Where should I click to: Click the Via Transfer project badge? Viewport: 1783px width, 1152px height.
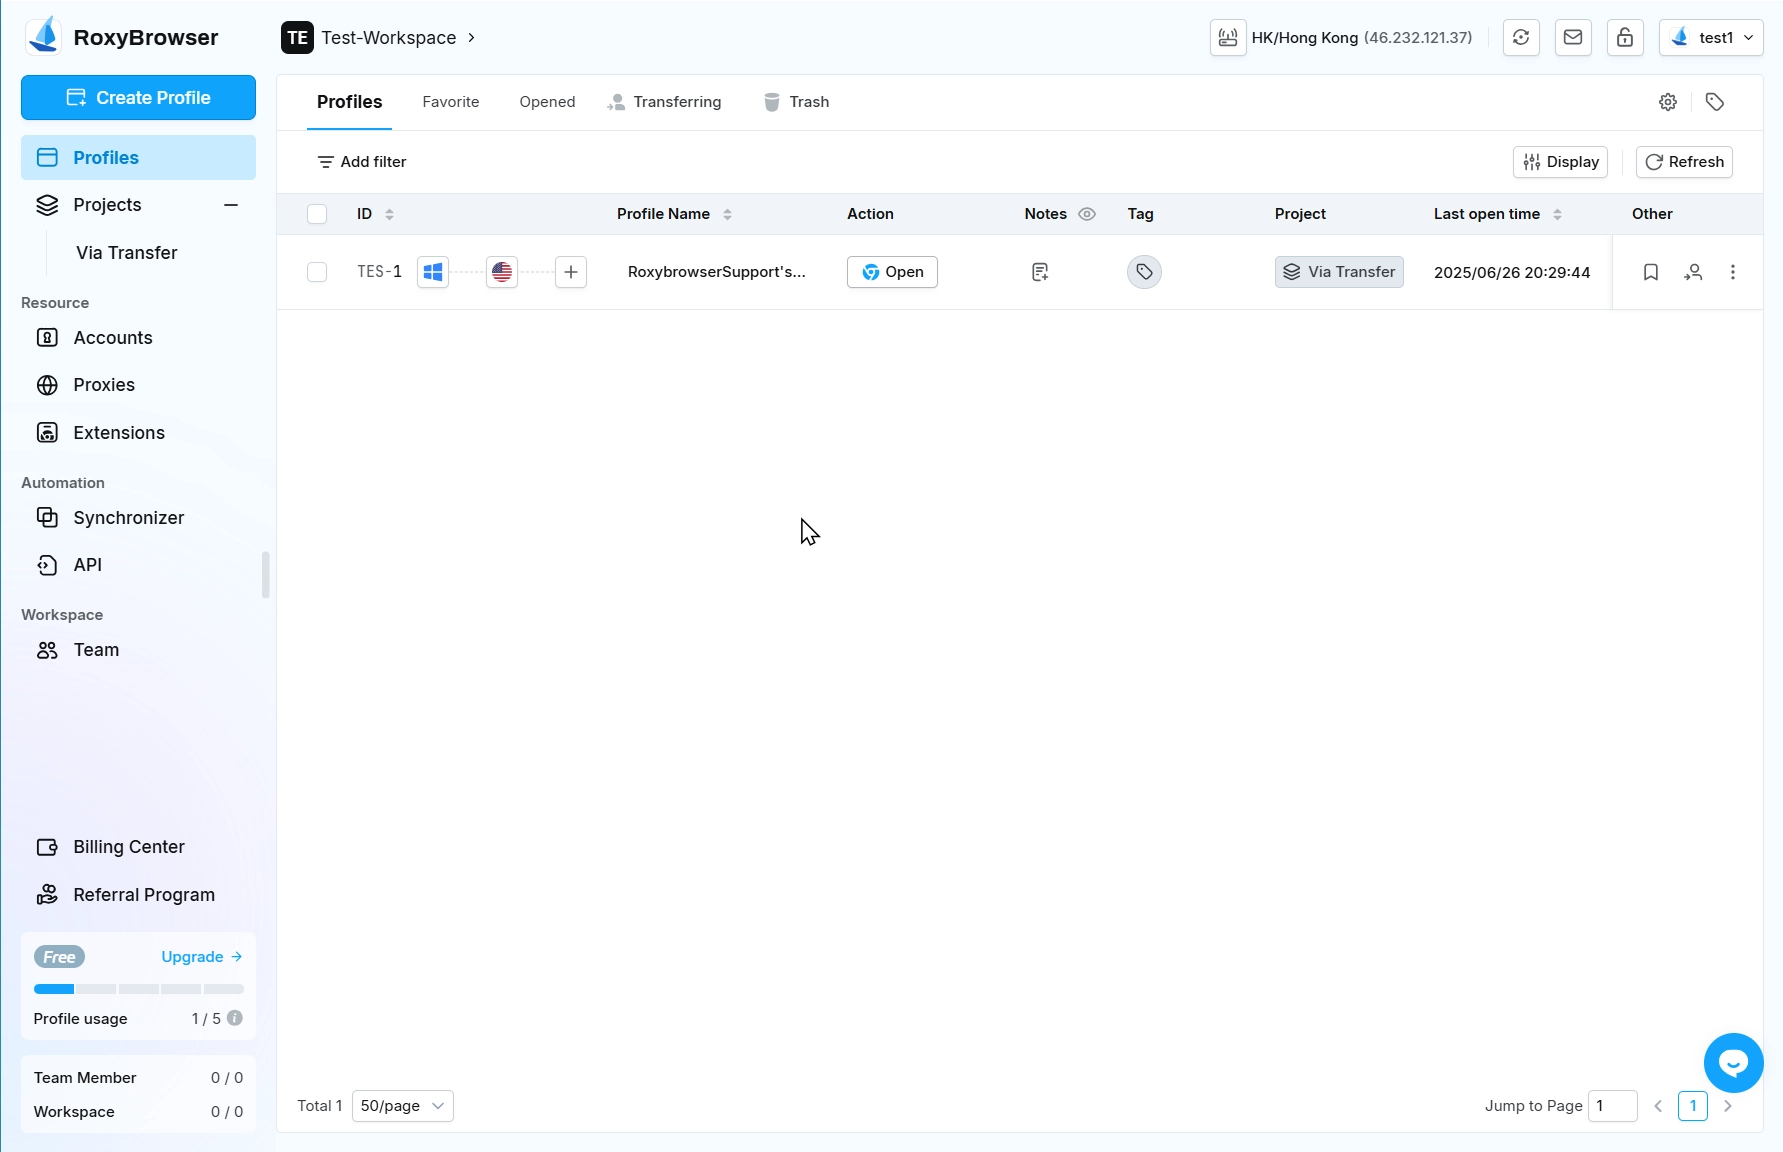pyautogui.click(x=1339, y=272)
